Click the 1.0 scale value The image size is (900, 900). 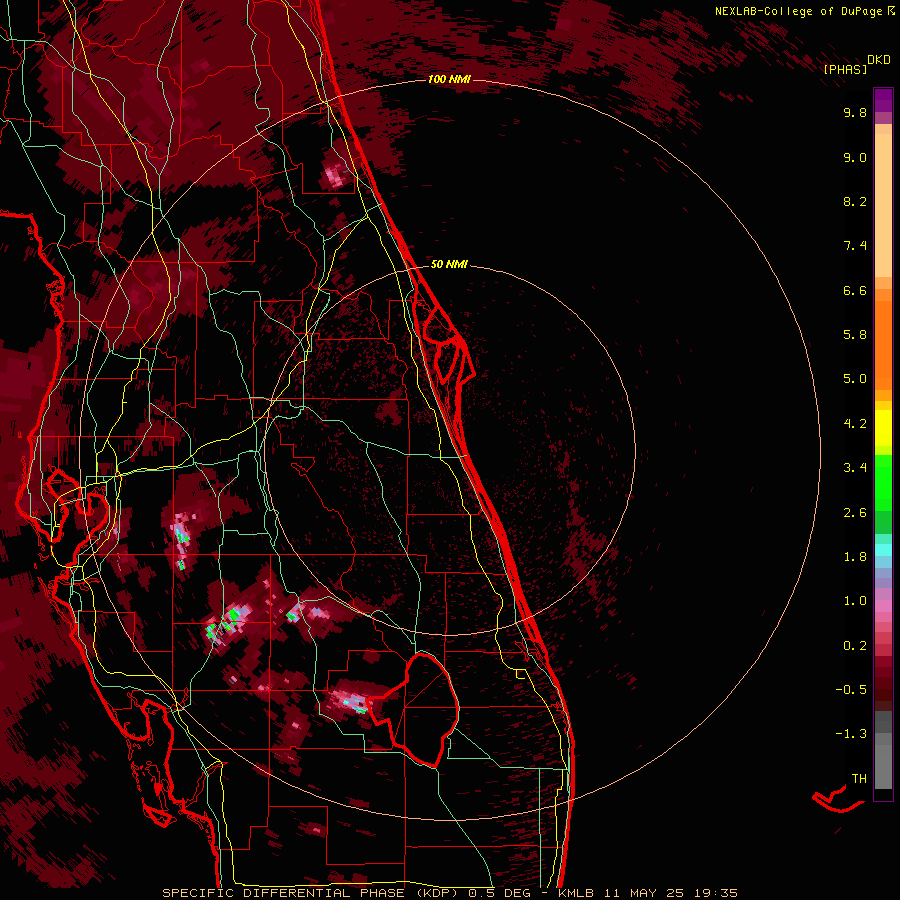[x=855, y=601]
